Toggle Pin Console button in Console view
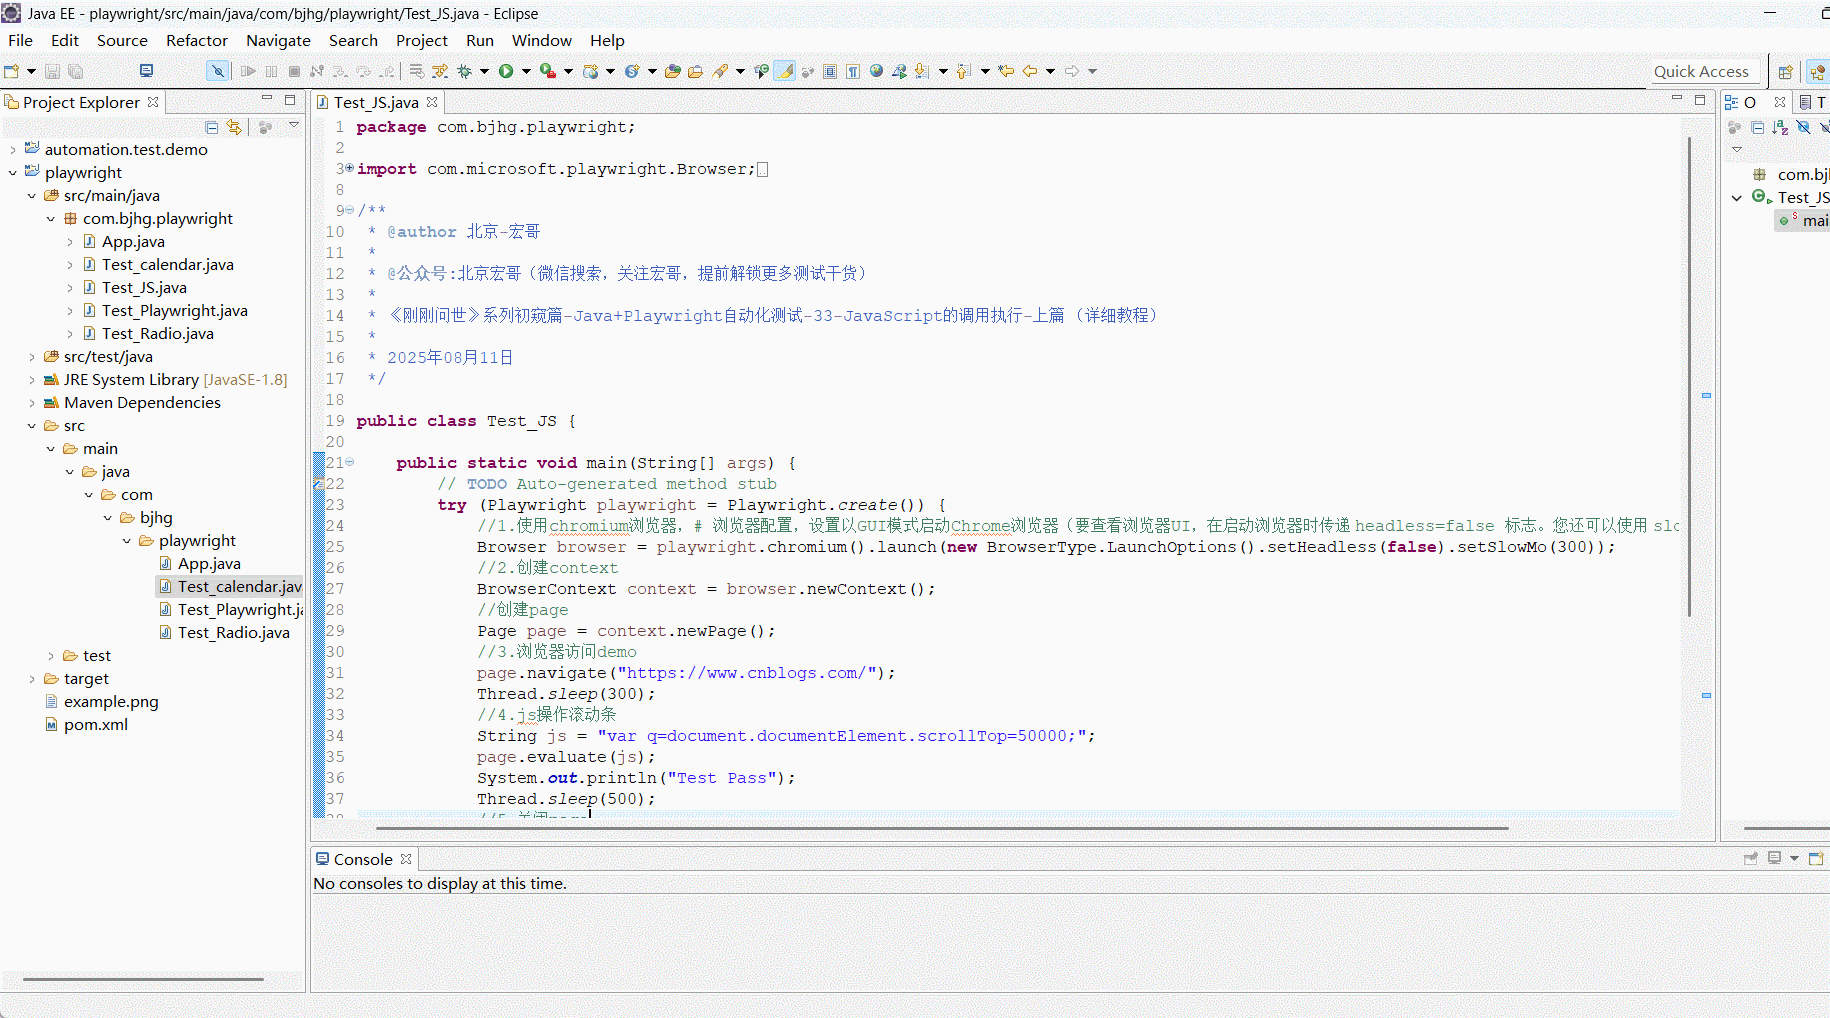The width and height of the screenshot is (1830, 1018). 1751,858
